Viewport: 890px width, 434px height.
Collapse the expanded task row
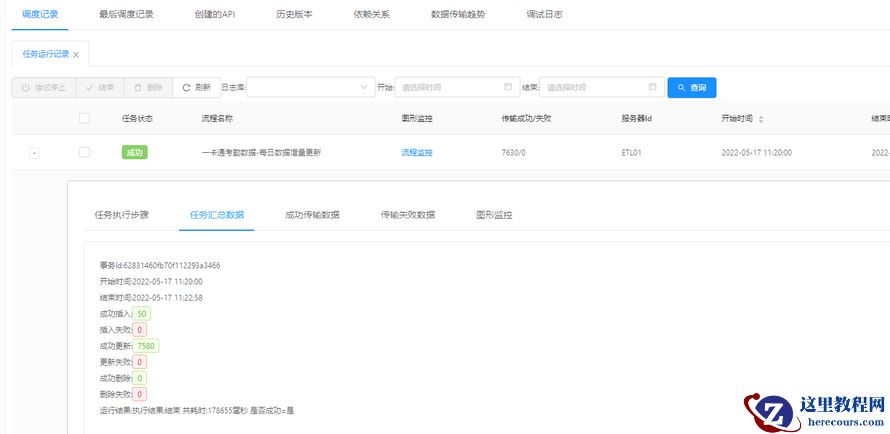pyautogui.click(x=34, y=153)
